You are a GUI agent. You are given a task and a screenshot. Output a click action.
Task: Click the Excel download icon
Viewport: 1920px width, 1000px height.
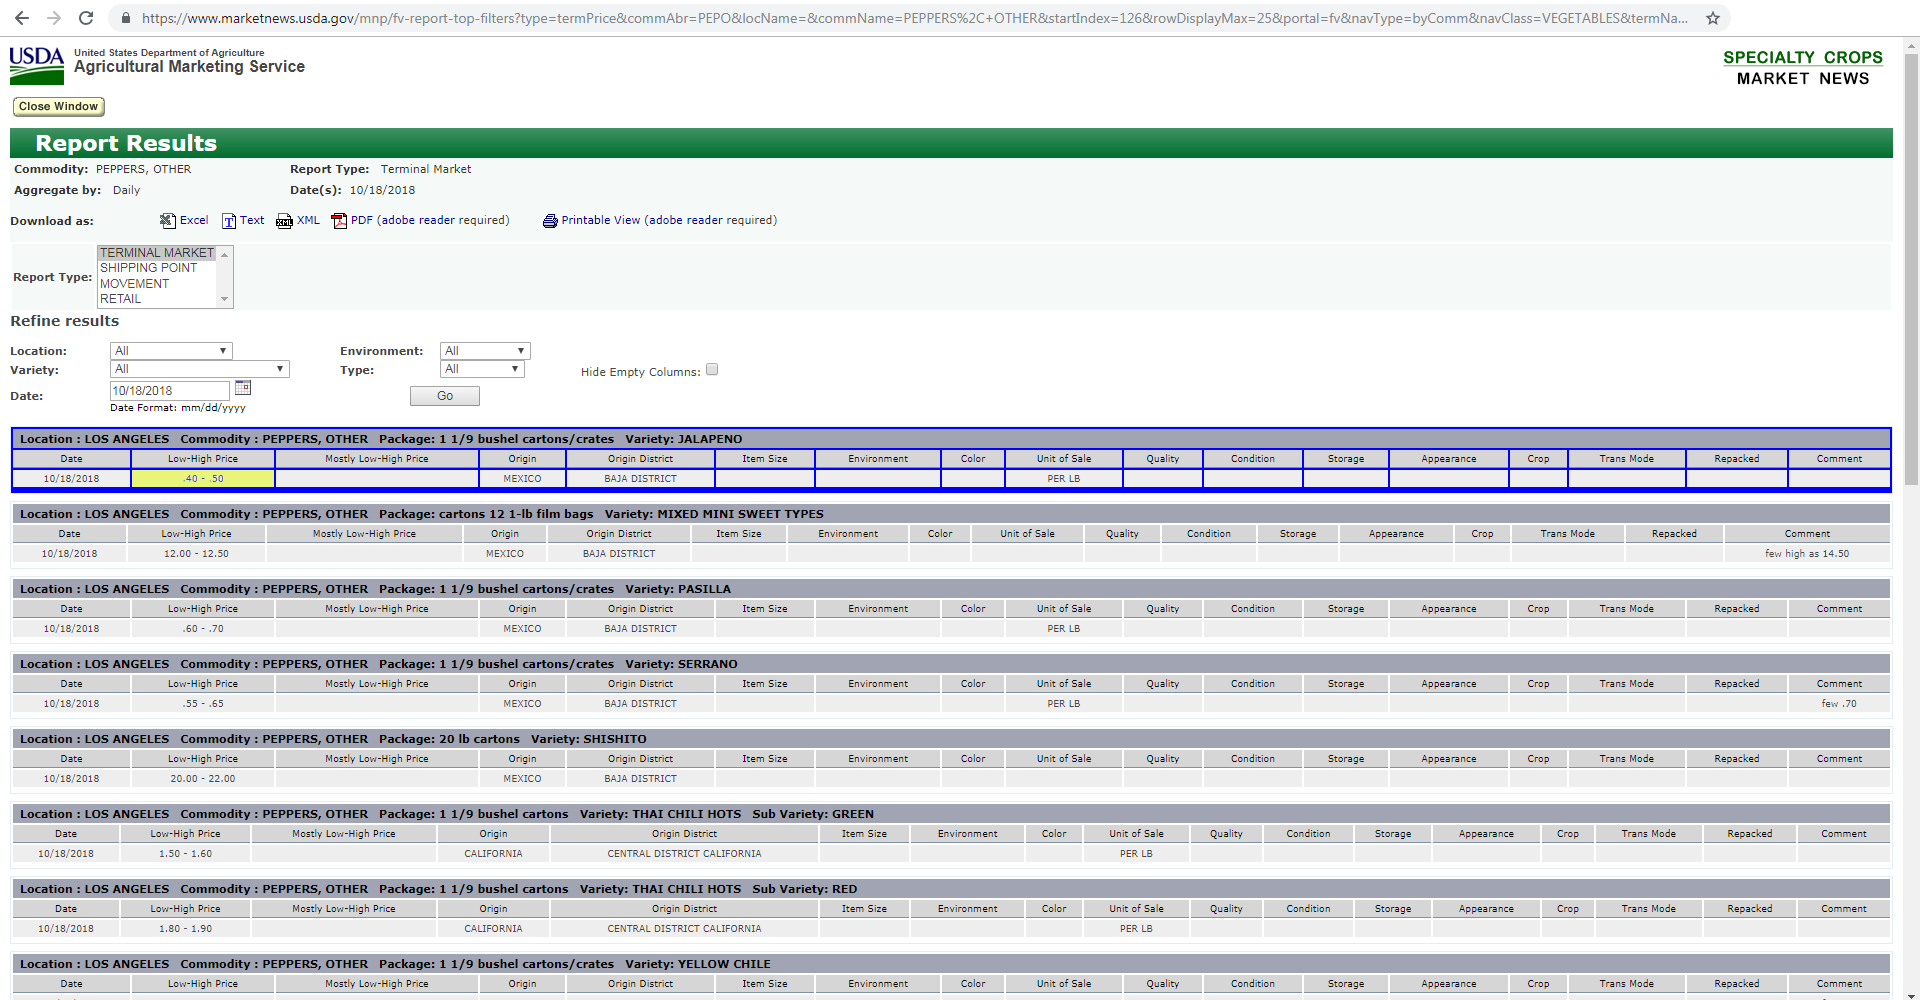pyautogui.click(x=167, y=221)
